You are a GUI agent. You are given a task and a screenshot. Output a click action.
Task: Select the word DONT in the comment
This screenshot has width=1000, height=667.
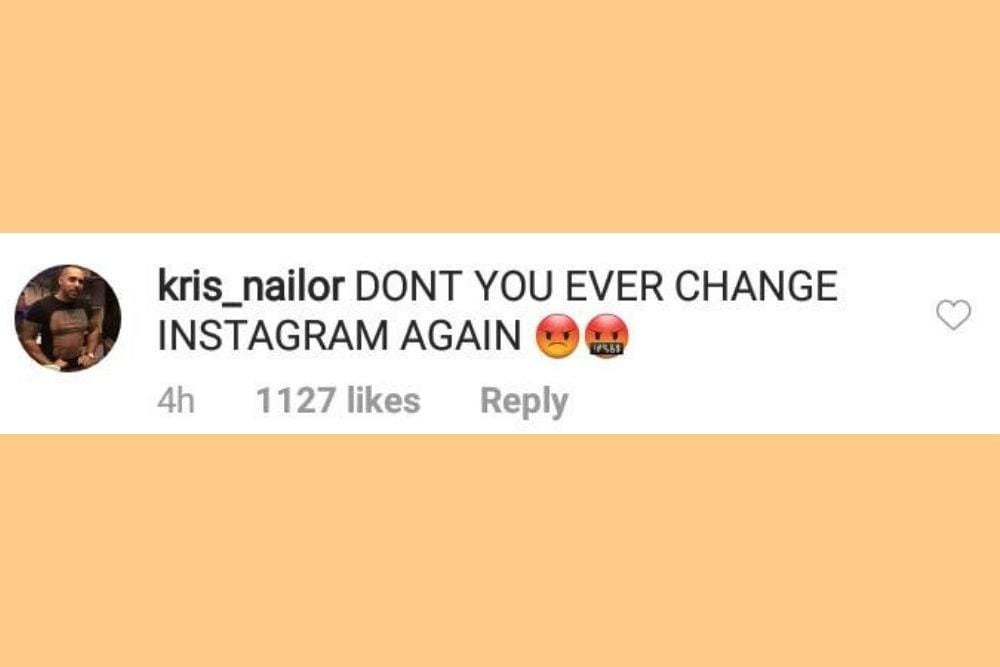[x=406, y=287]
